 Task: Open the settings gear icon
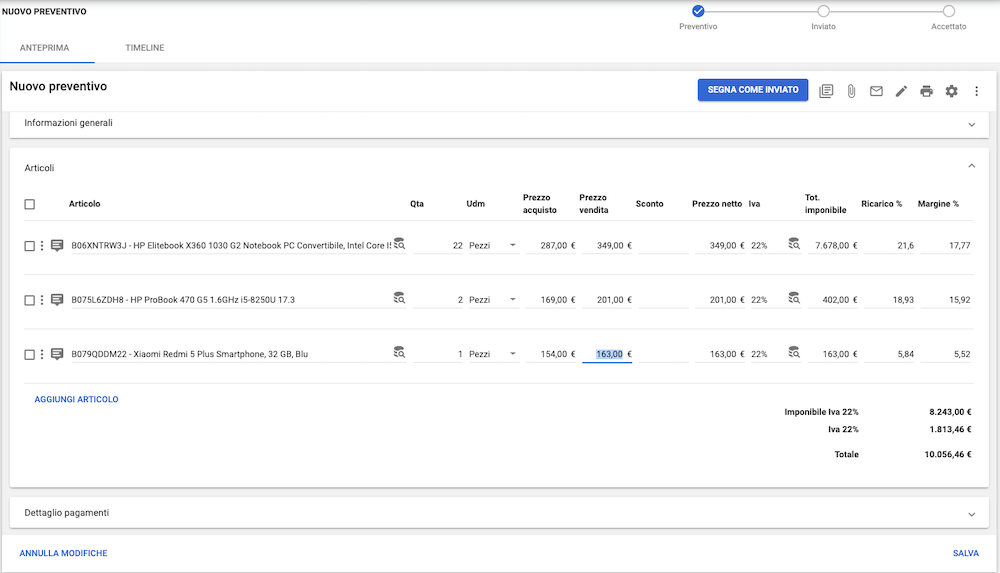click(x=951, y=91)
